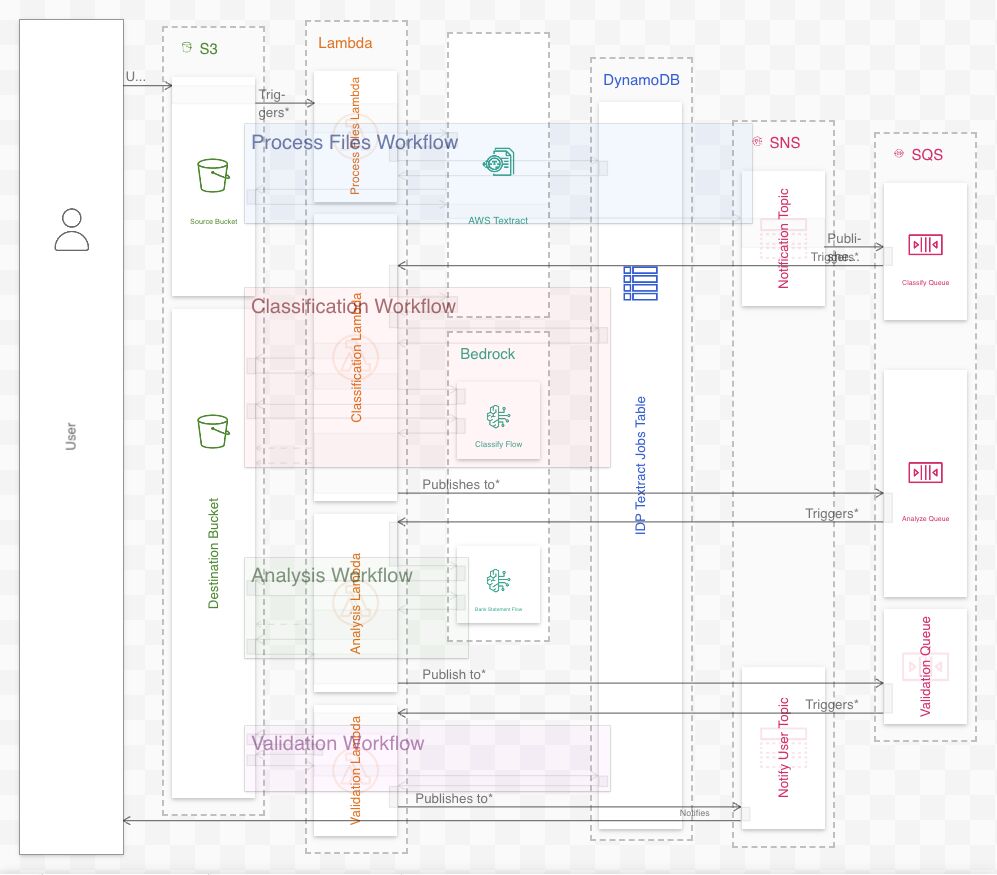This screenshot has height=875, width=997.
Task: Click the Bedrock group label
Action: pos(487,354)
